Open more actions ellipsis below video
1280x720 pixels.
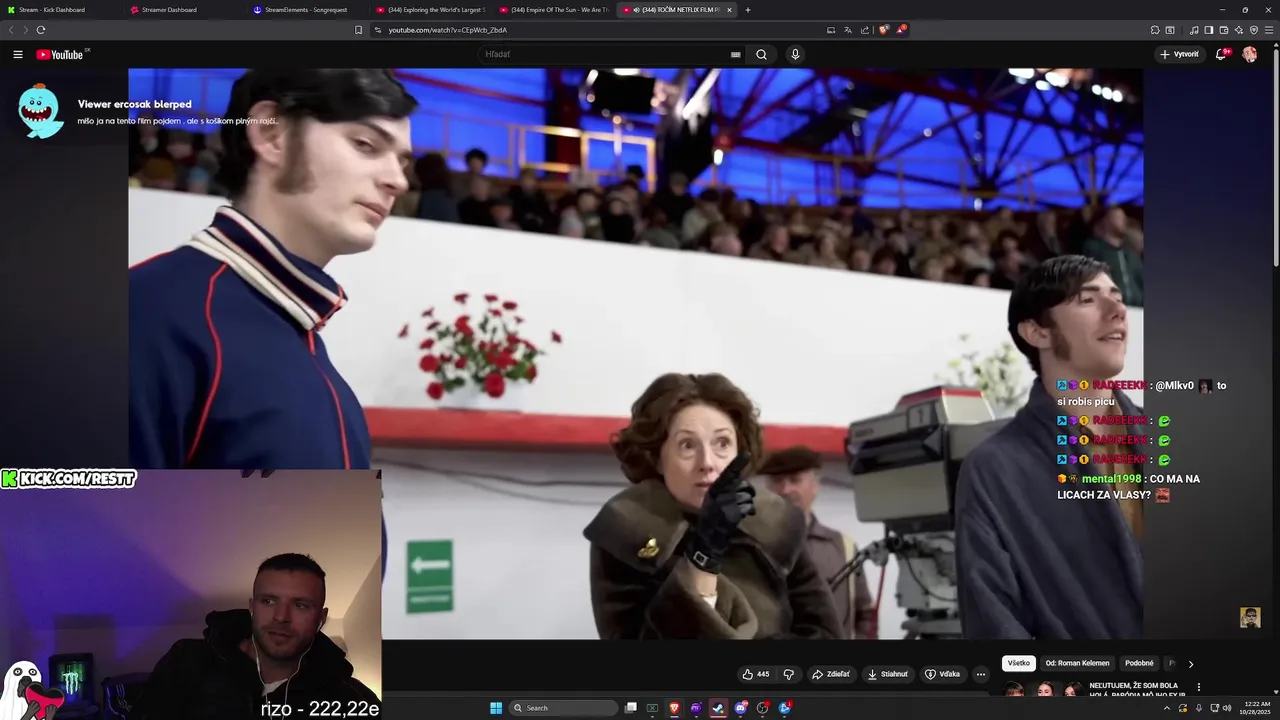[981, 674]
